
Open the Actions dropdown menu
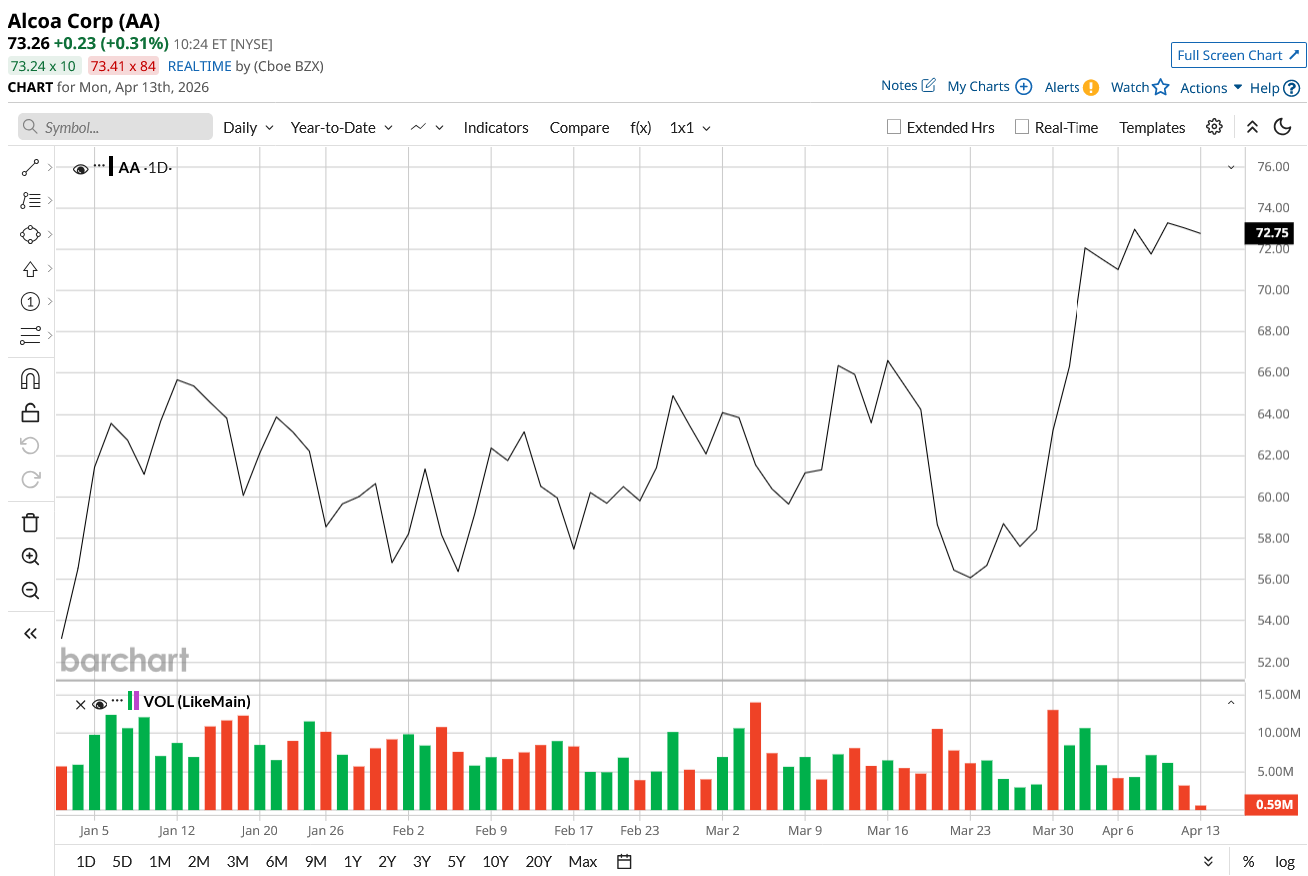click(x=1211, y=88)
